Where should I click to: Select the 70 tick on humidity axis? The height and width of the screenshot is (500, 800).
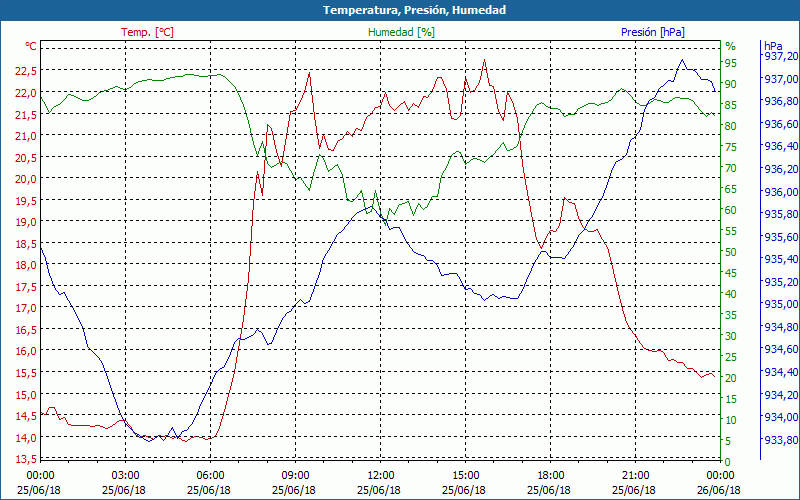point(731,168)
